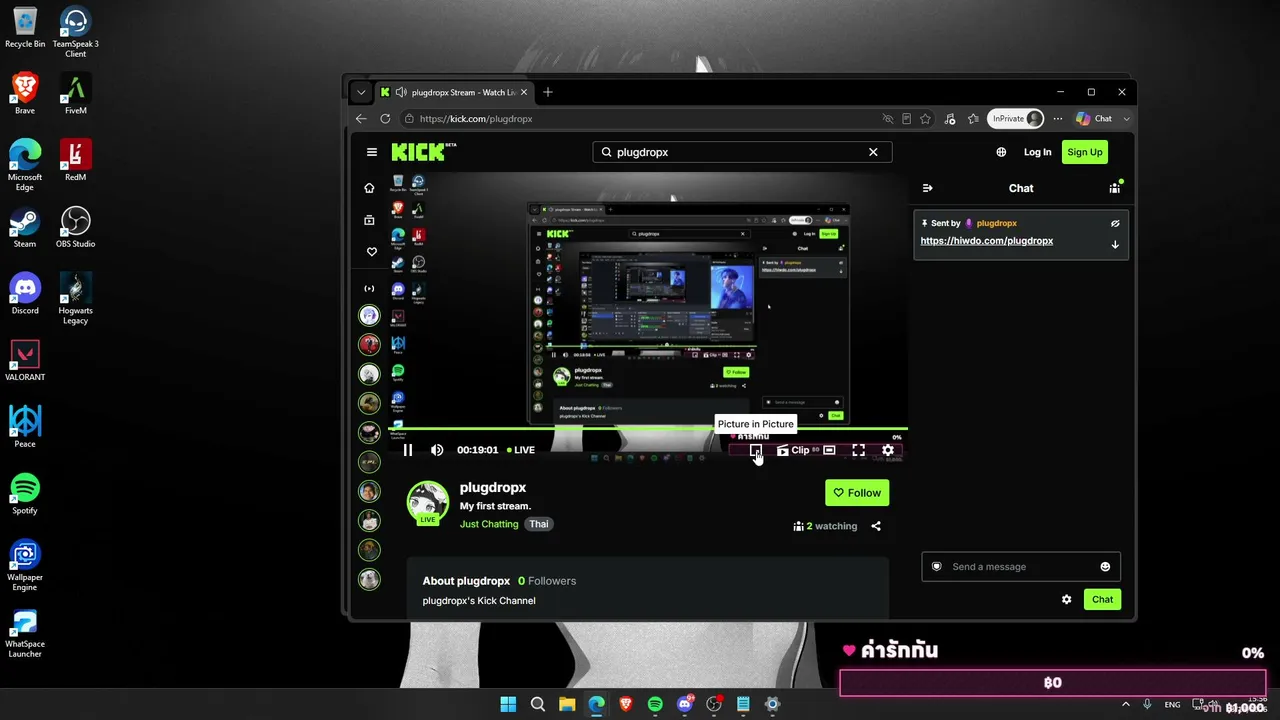Open Edge settings and more menu
This screenshot has width=1280, height=720.
[x=1058, y=119]
